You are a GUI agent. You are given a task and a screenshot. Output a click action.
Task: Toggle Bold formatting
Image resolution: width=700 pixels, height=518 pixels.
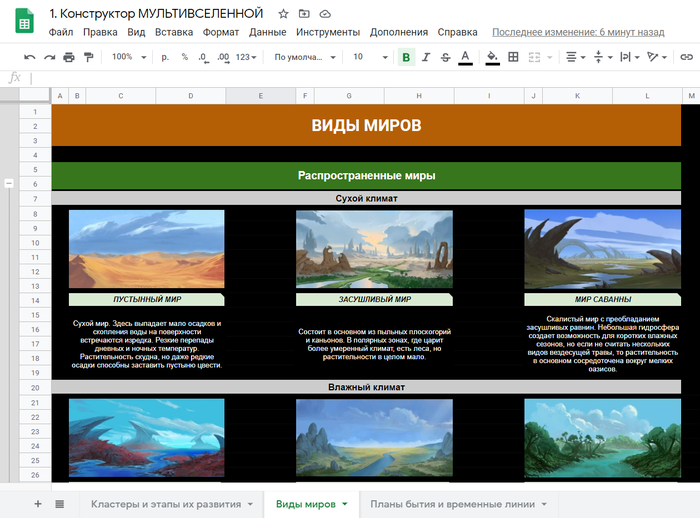pyautogui.click(x=406, y=57)
